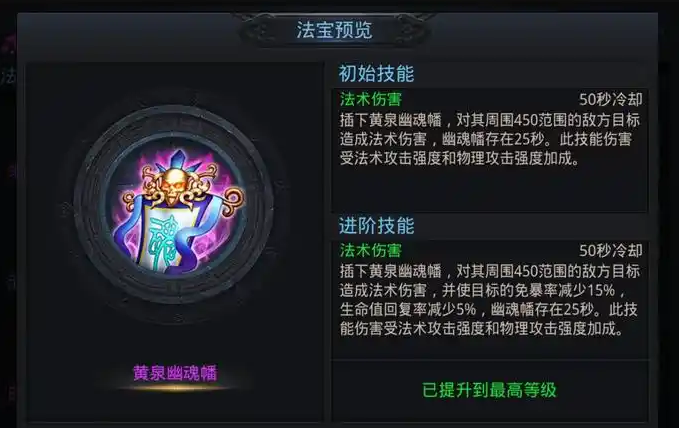Click the blue crystal atop the artifact icon
679x428 pixels.
(x=179, y=160)
